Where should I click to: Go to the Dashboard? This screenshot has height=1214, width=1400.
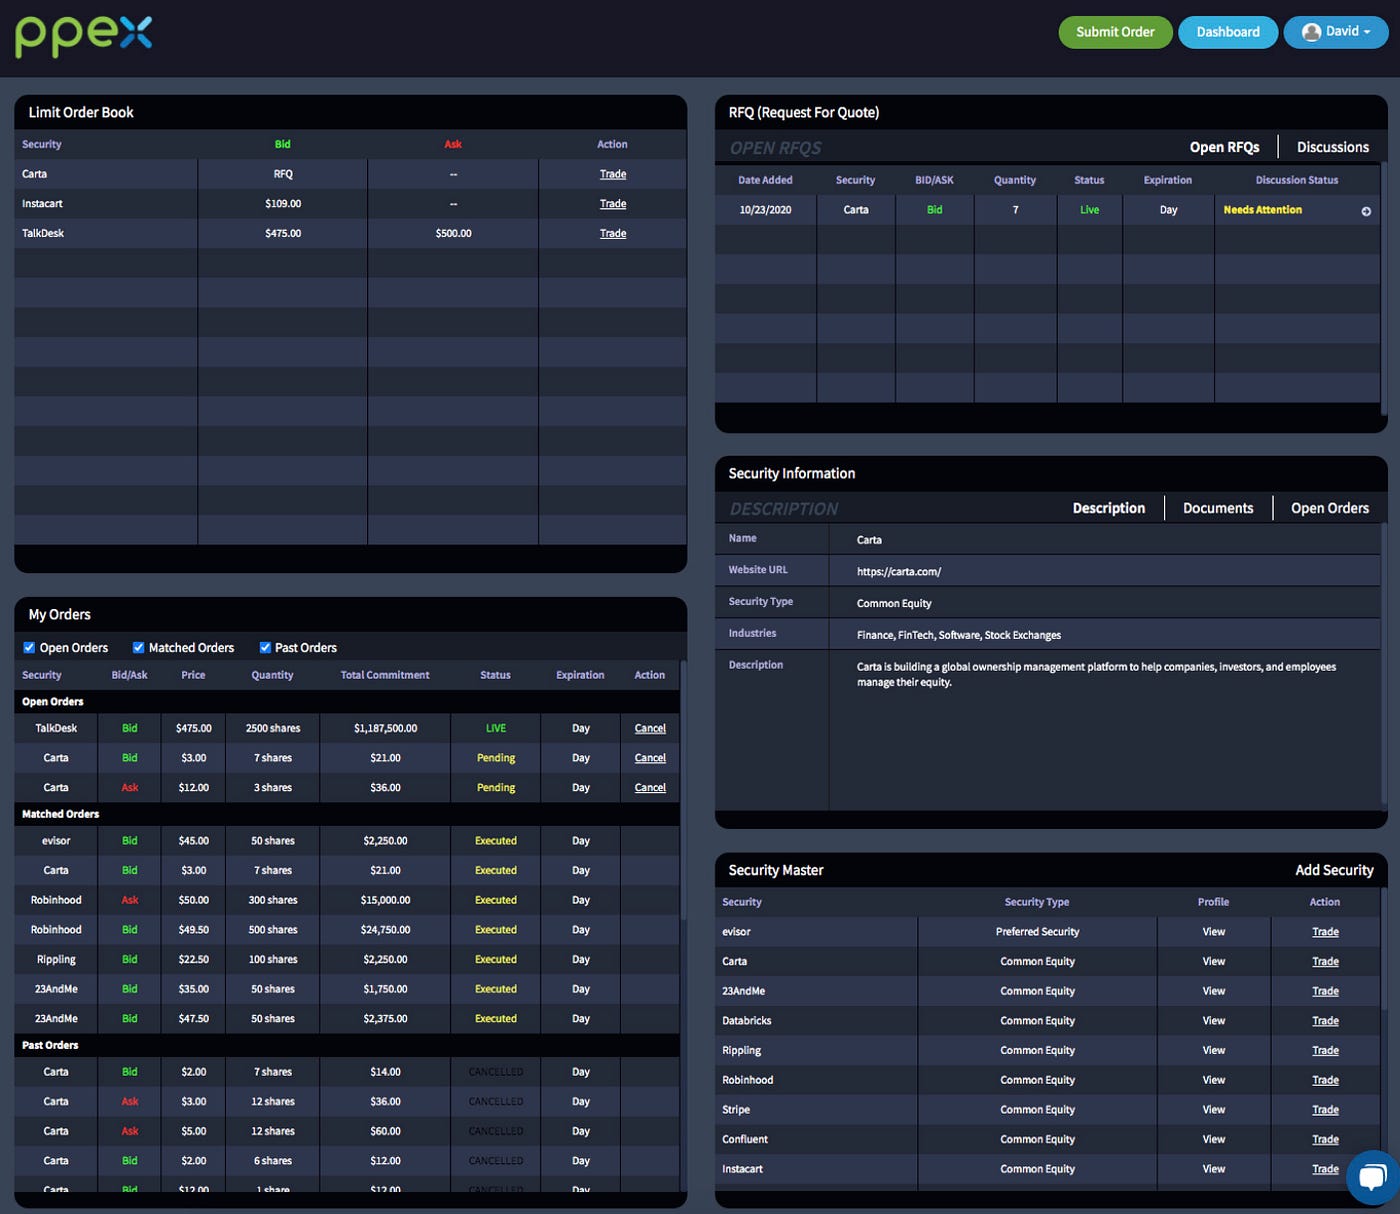coord(1228,32)
